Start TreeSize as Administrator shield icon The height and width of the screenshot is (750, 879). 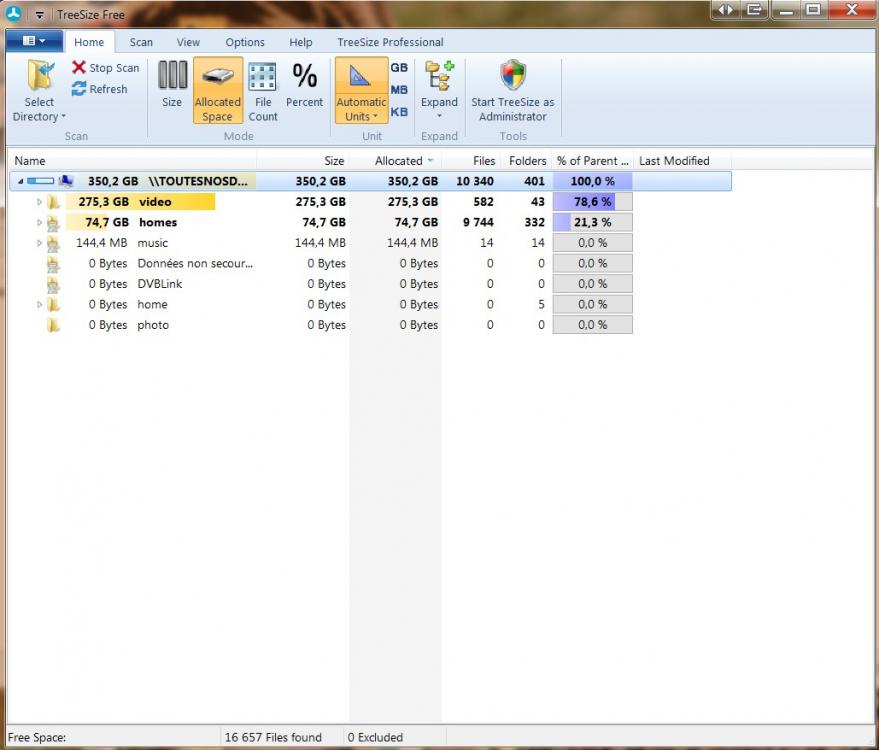[513, 75]
